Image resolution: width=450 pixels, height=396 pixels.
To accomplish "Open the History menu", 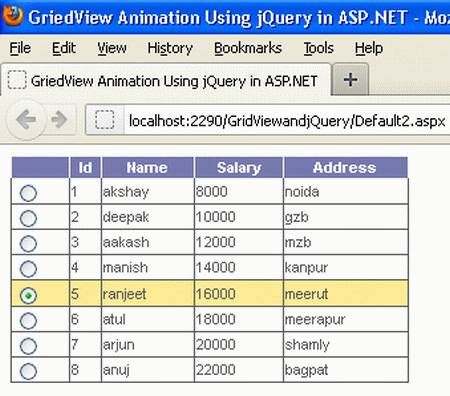I will pyautogui.click(x=170, y=48).
